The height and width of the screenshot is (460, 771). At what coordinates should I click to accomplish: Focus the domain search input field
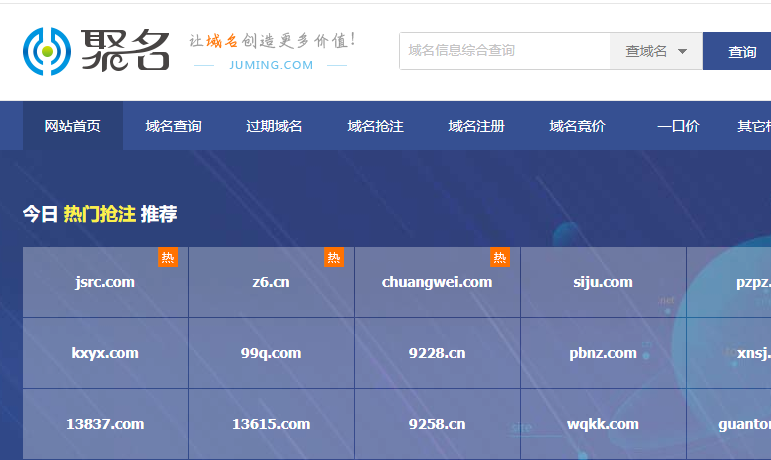[504, 51]
